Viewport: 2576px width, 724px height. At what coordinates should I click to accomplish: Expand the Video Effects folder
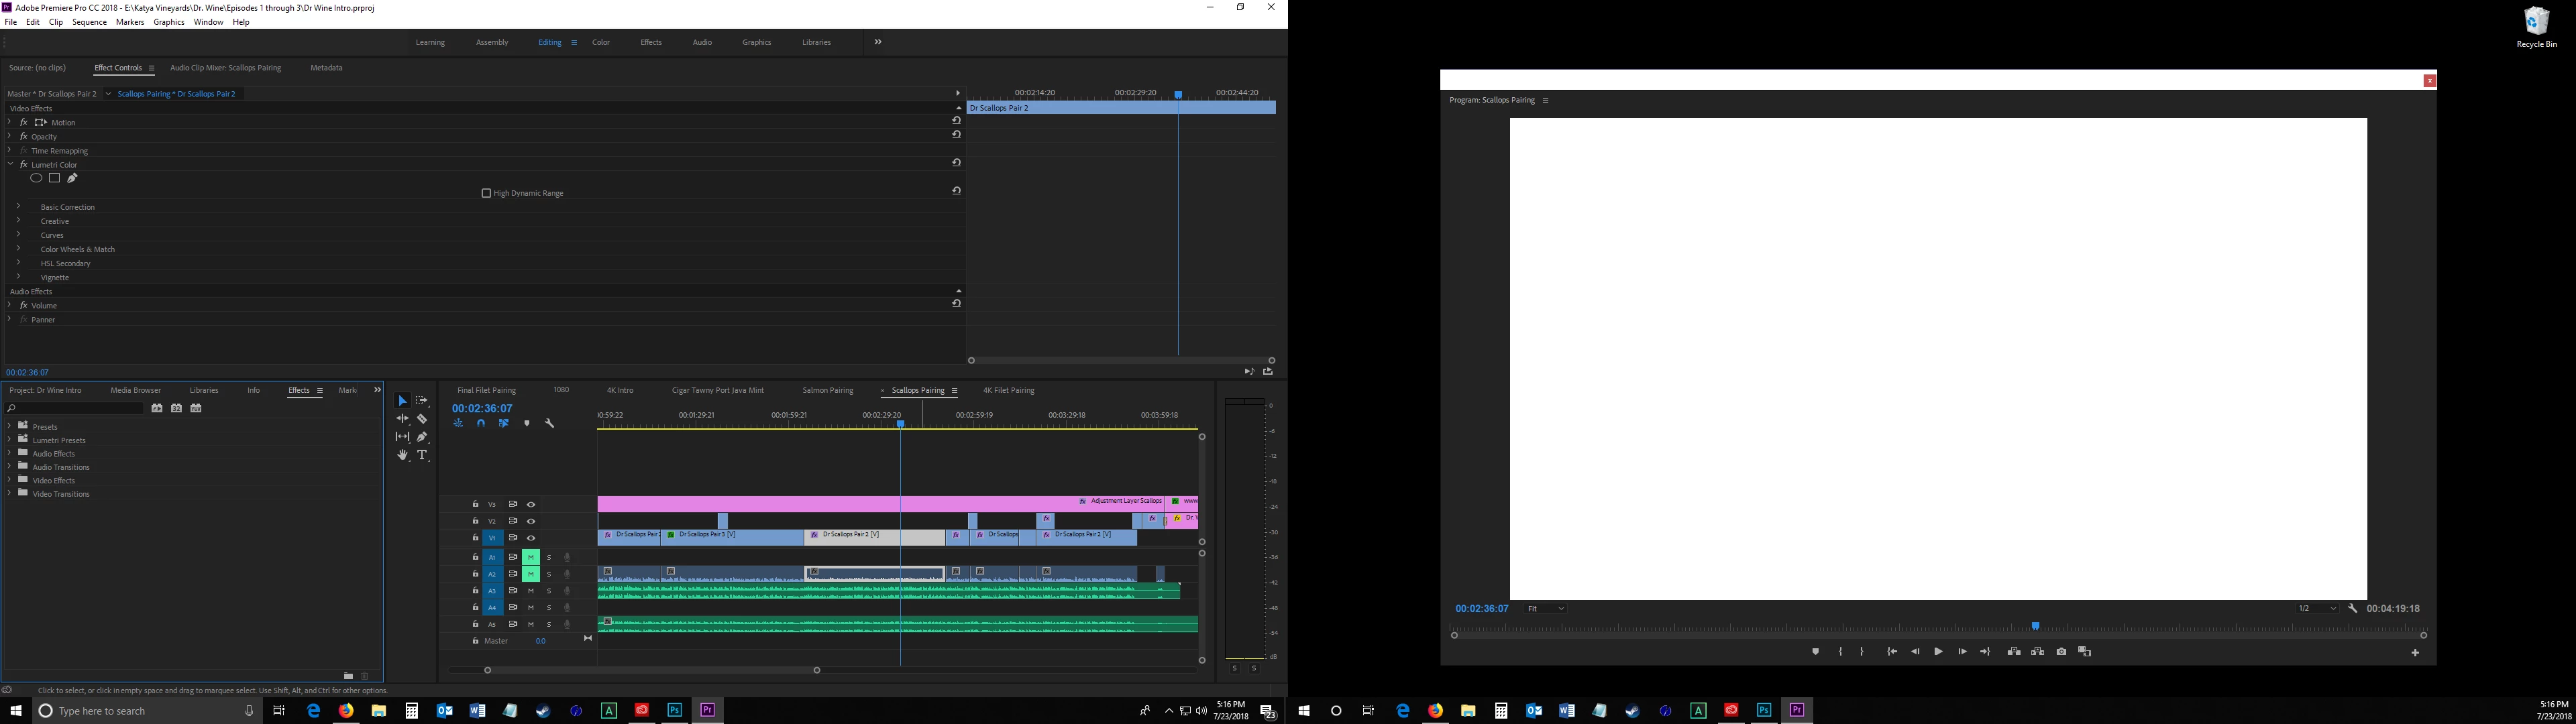click(x=9, y=480)
